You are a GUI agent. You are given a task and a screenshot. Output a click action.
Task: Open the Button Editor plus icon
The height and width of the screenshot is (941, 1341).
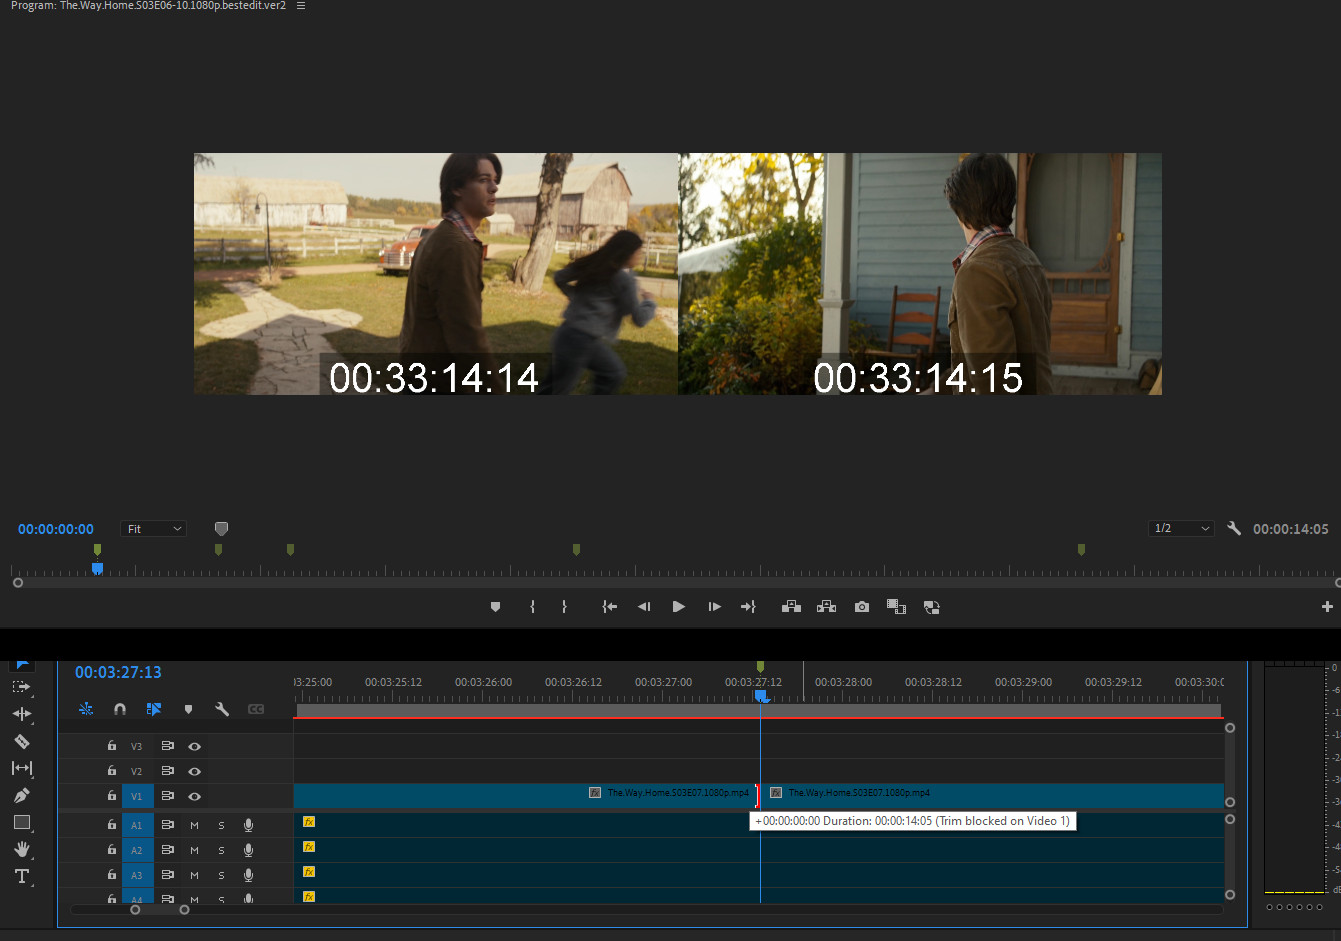point(1327,607)
